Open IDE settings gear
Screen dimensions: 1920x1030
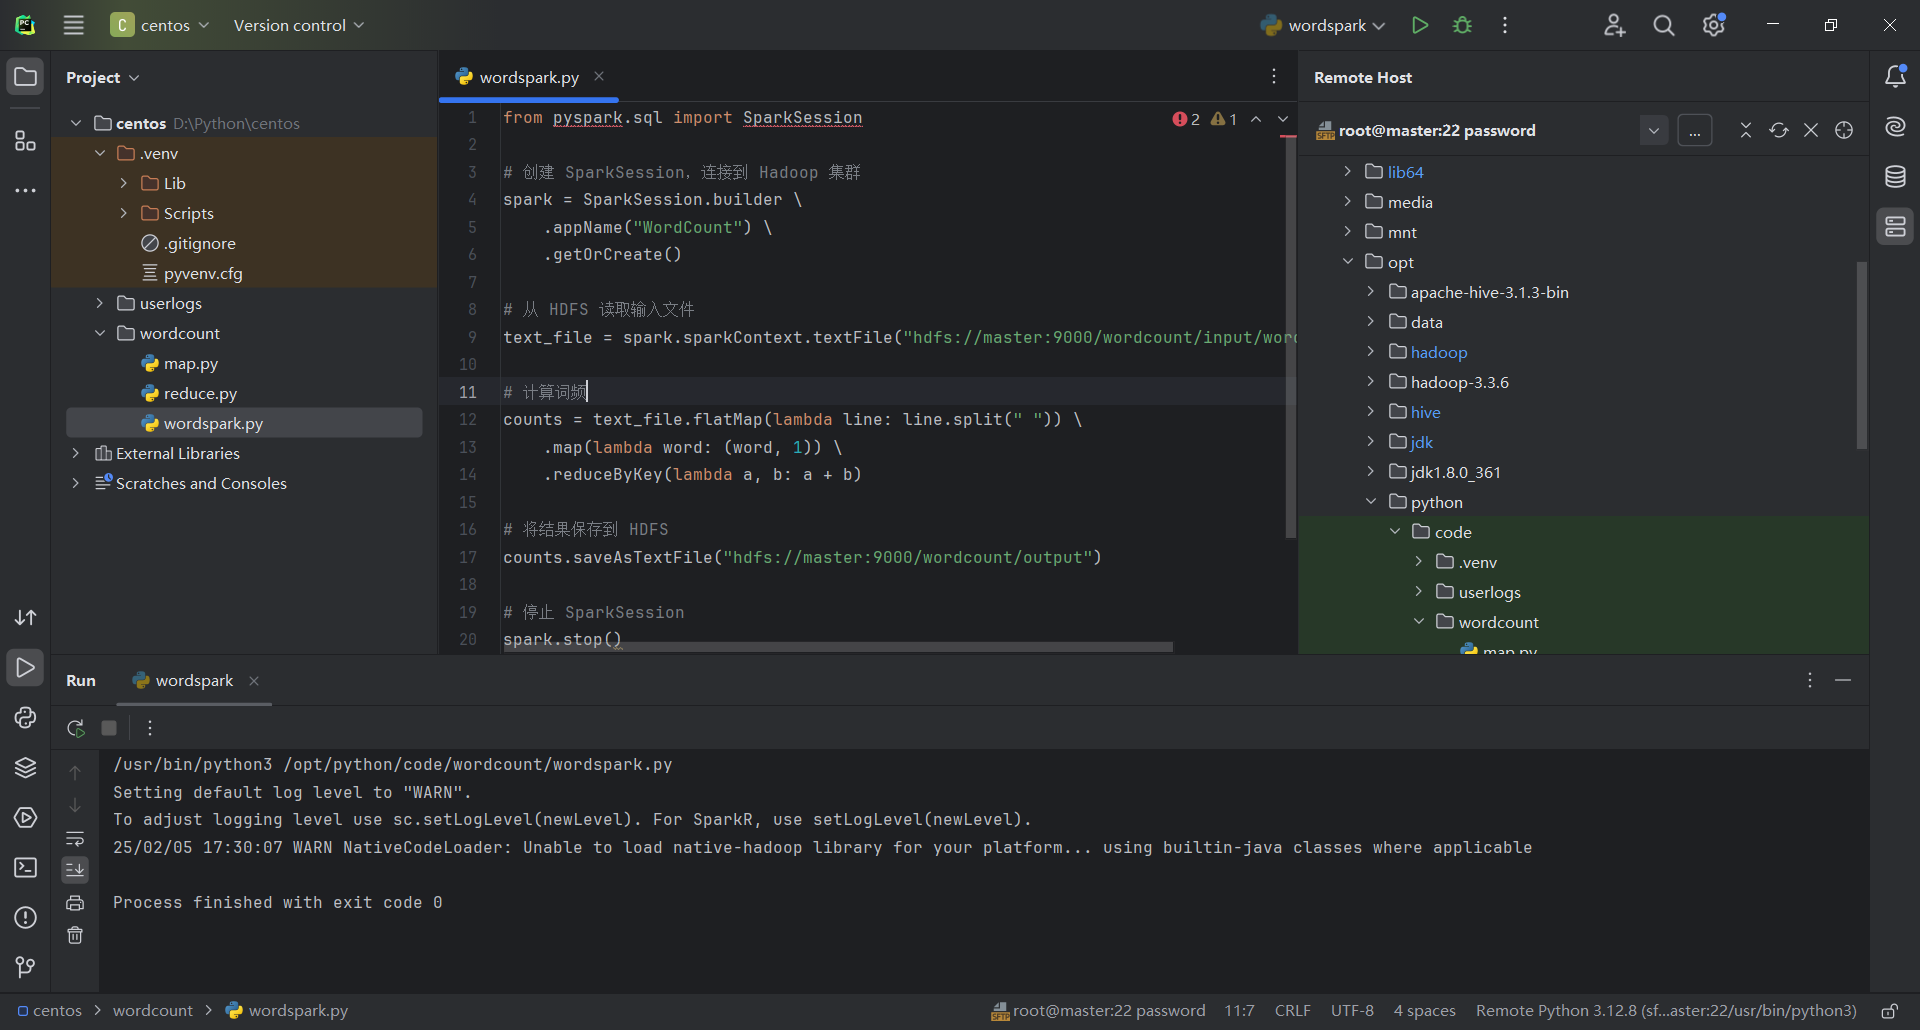tap(1714, 25)
